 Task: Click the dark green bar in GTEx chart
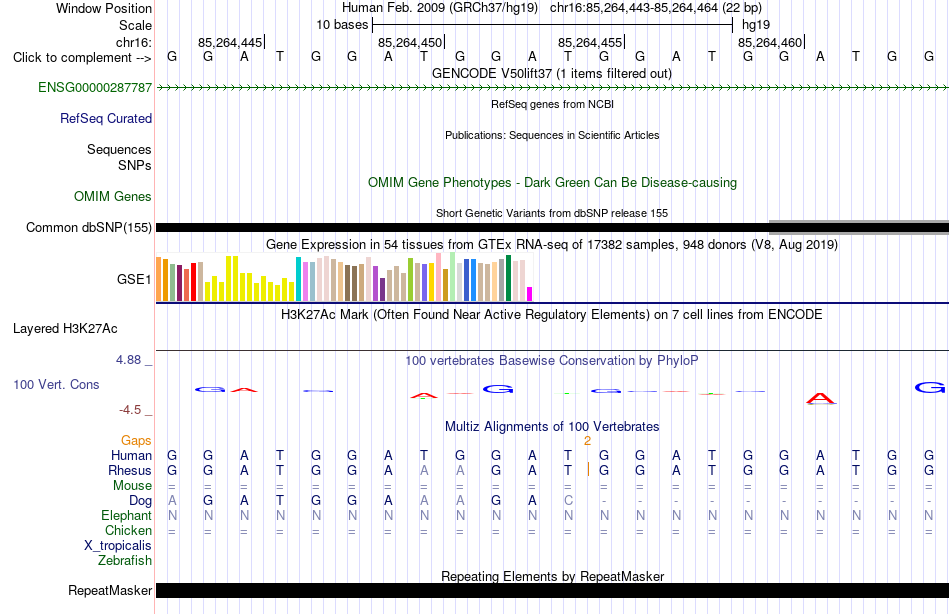(x=508, y=278)
